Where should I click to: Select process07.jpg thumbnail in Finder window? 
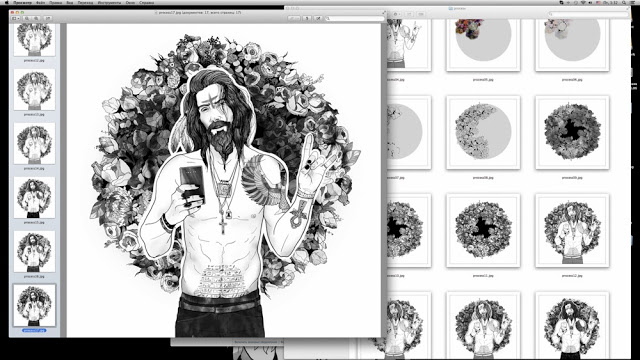pos(409,133)
